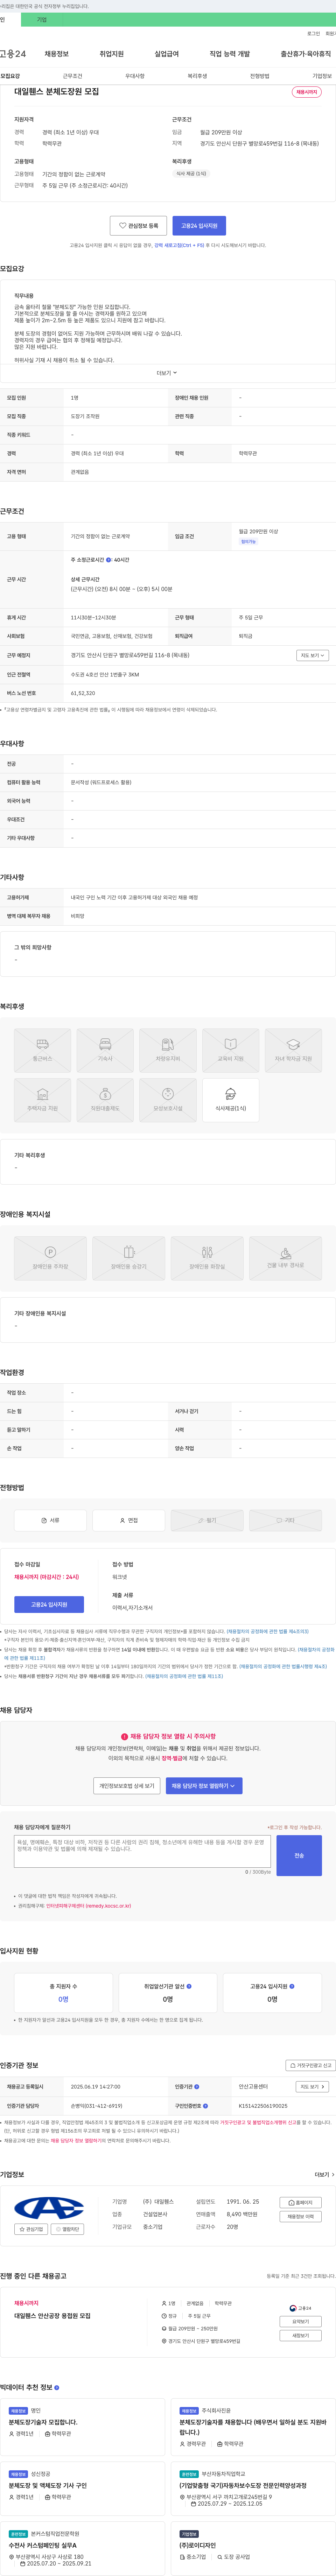Click the 주택자금 지원 benefit icon
336x2576 pixels.
click(x=42, y=1100)
